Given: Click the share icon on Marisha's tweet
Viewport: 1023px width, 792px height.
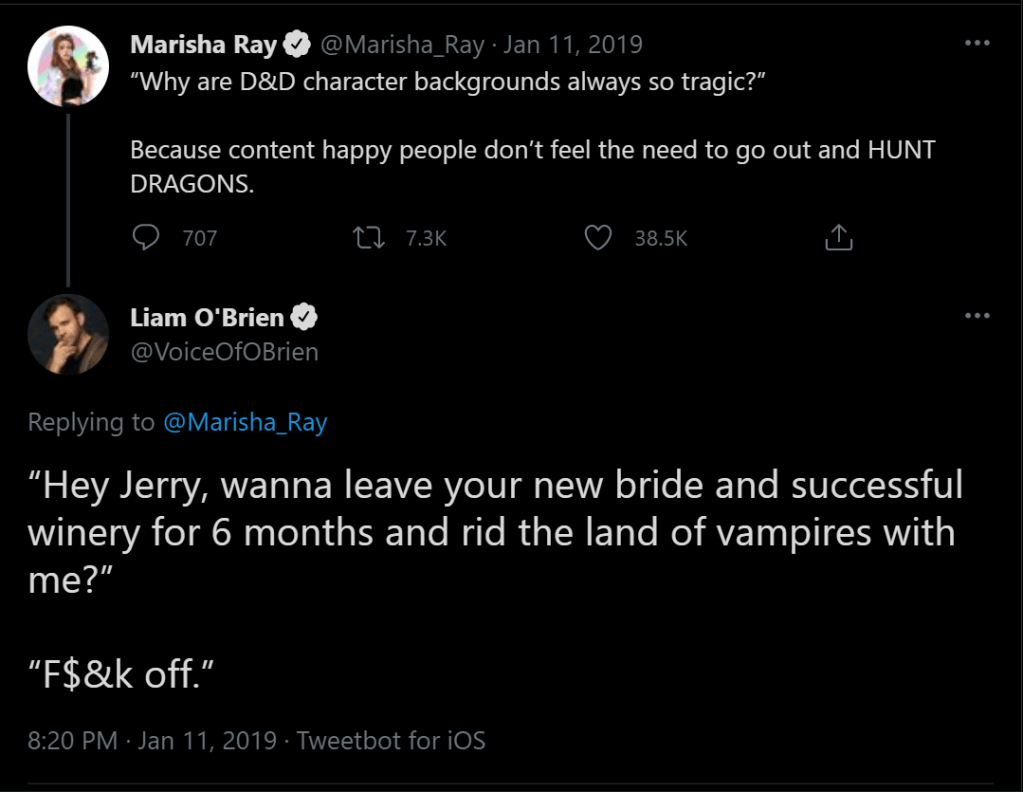Looking at the screenshot, I should coord(838,237).
